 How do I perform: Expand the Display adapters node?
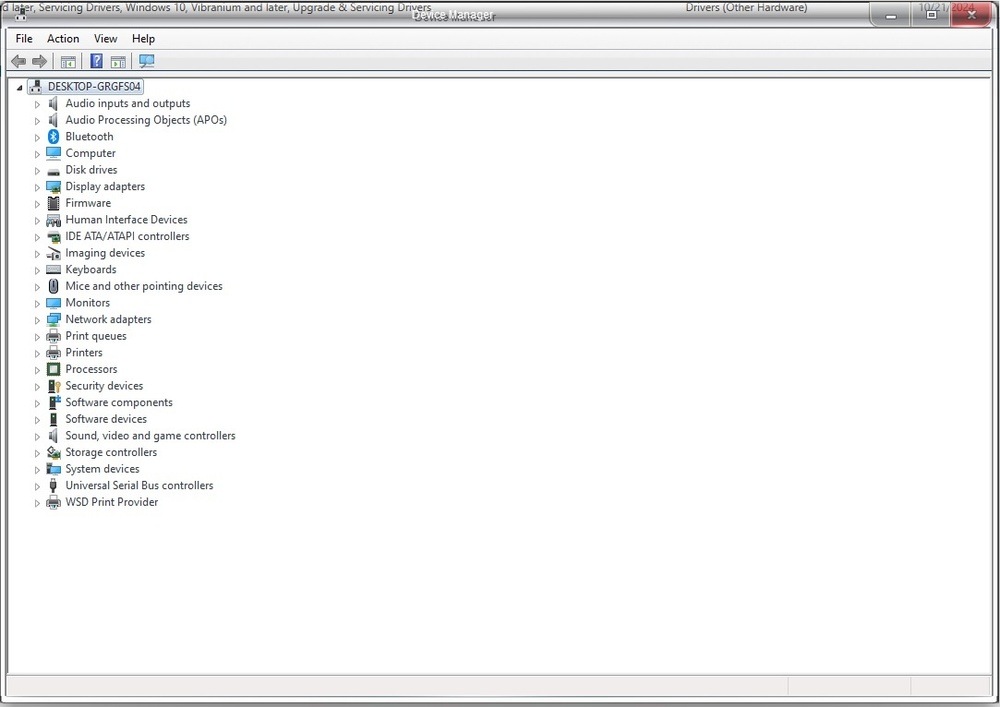(38, 187)
